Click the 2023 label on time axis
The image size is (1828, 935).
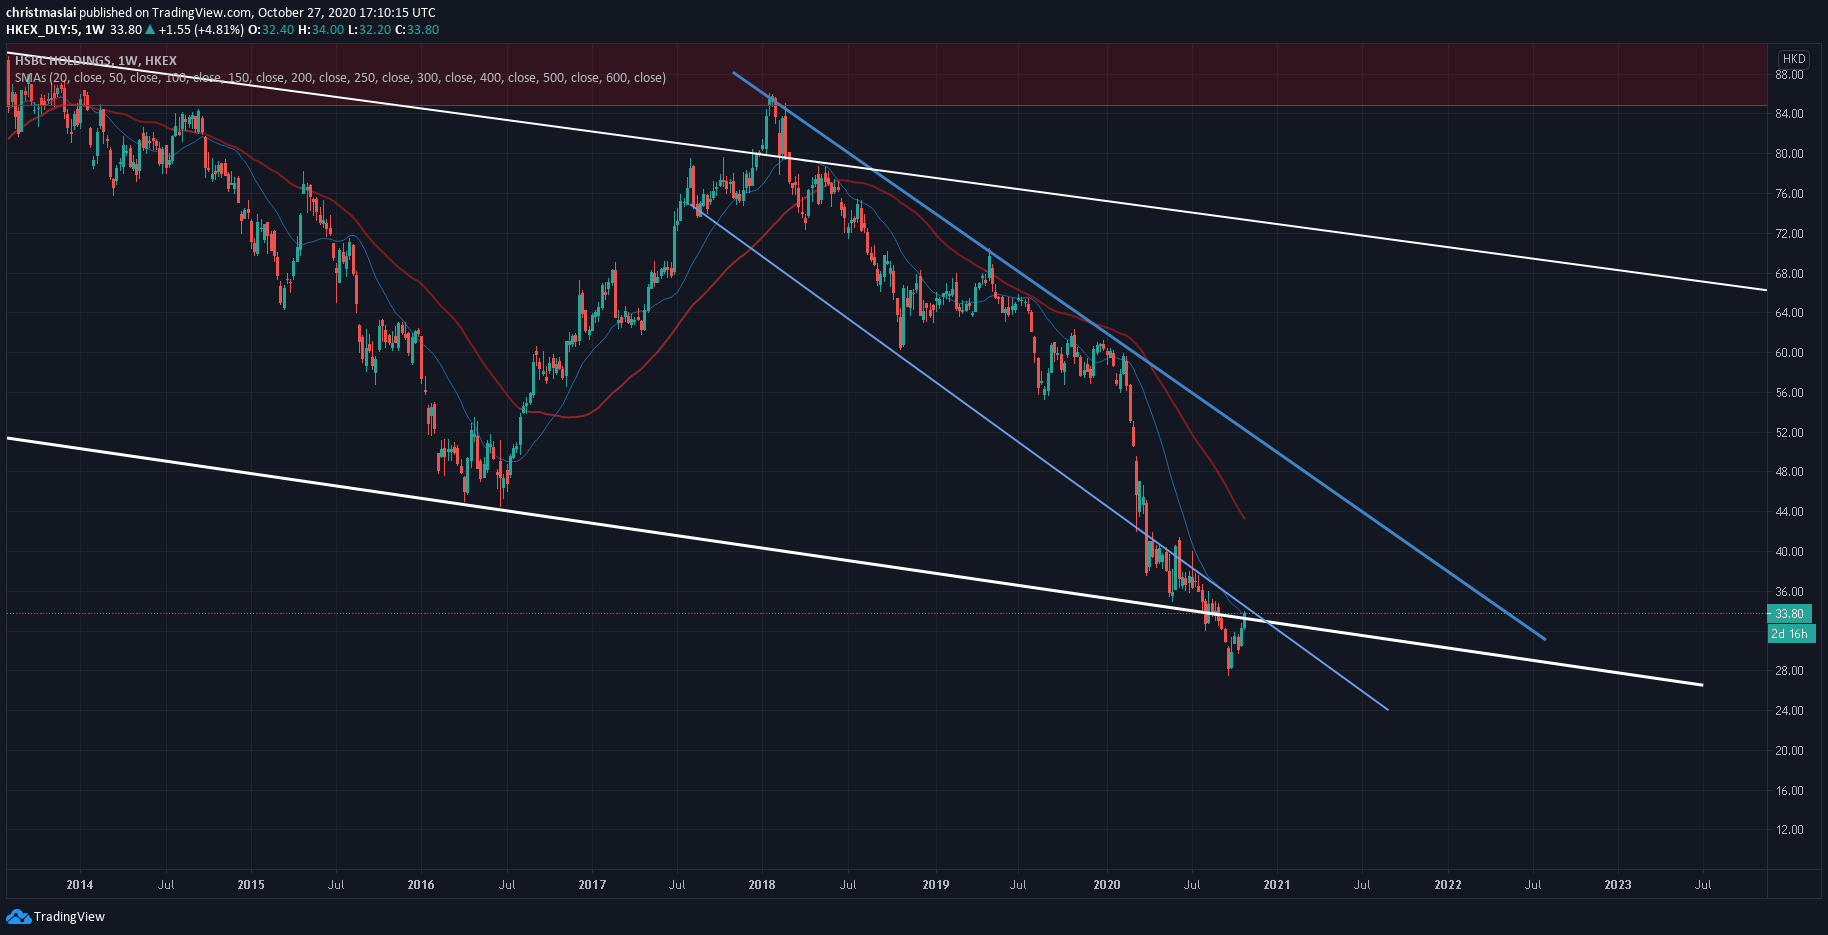[1618, 885]
